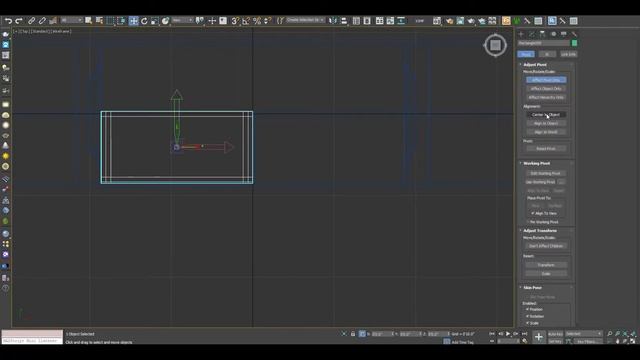Click Edit Working Pivot button
The image size is (640, 360).
pos(546,173)
